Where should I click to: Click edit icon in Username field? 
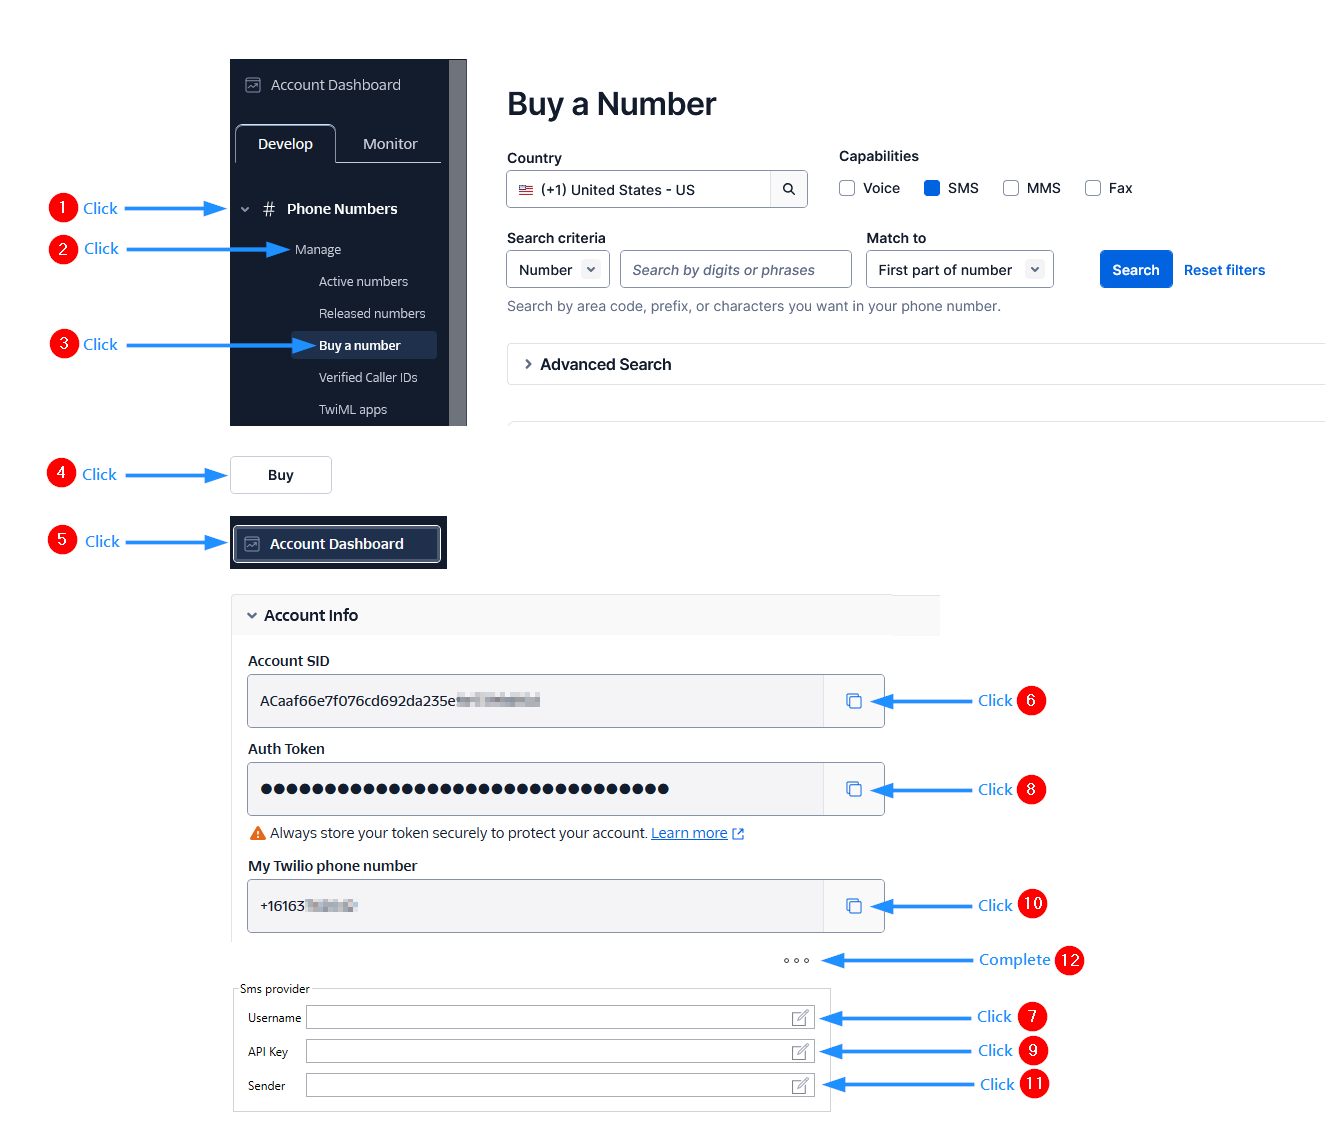800,1018
